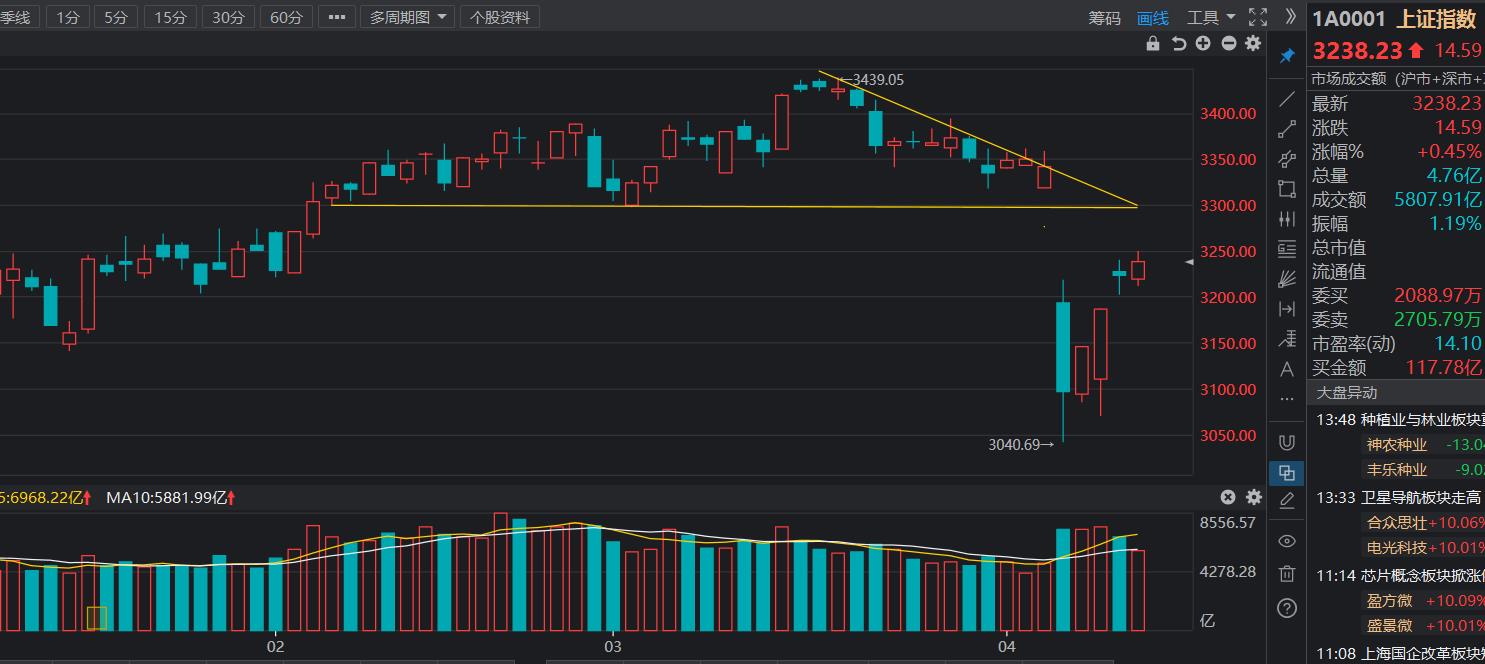Screen dimensions: 1485x664
Task: Undo chart change with the curved arrow icon
Action: click(x=1178, y=43)
